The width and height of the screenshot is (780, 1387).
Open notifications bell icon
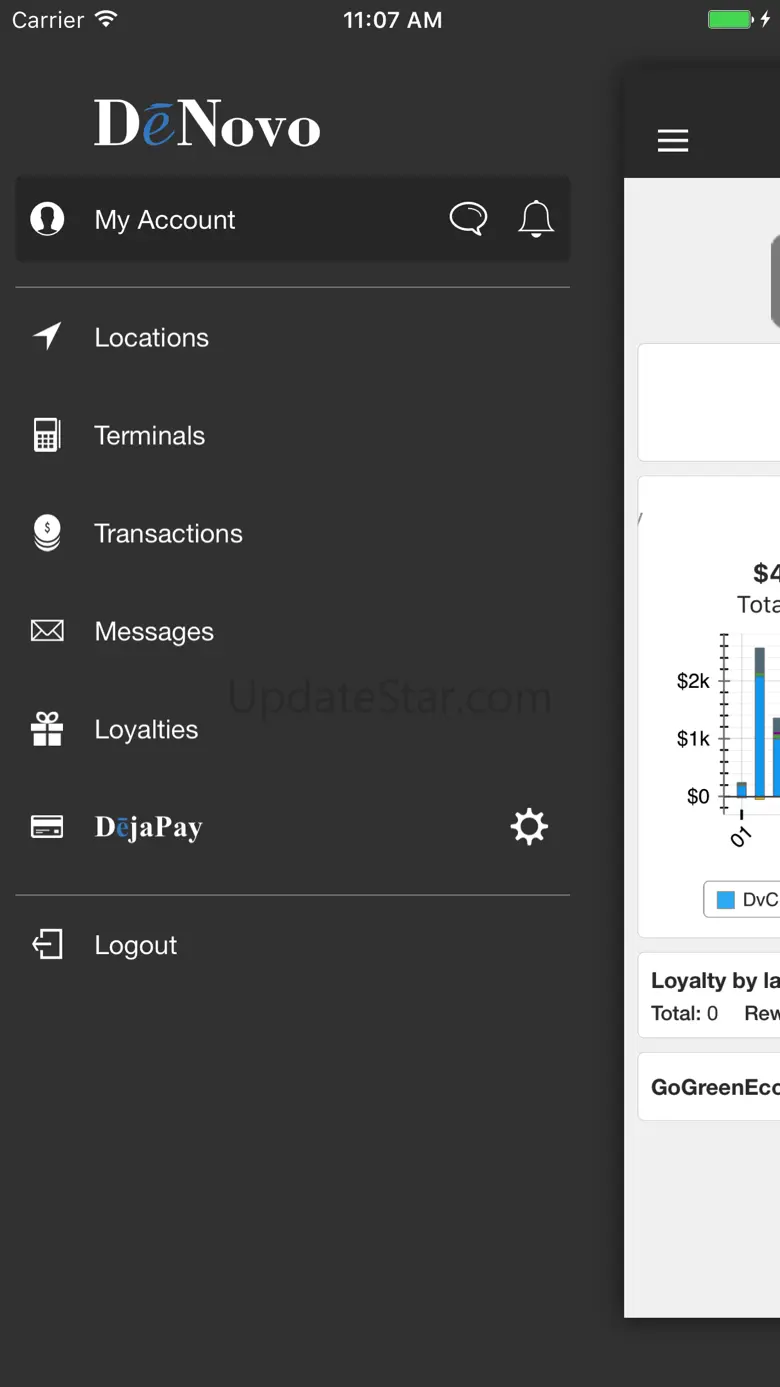pos(536,218)
